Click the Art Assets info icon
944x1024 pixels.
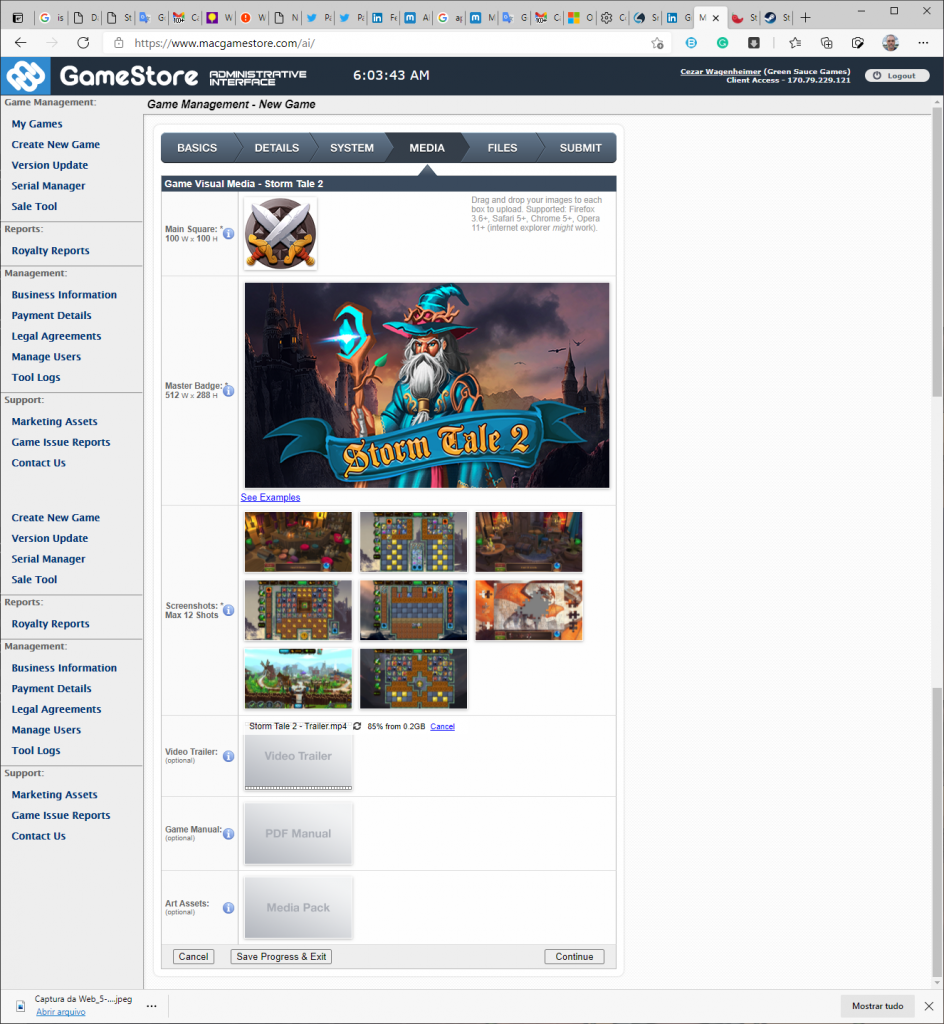tap(228, 908)
